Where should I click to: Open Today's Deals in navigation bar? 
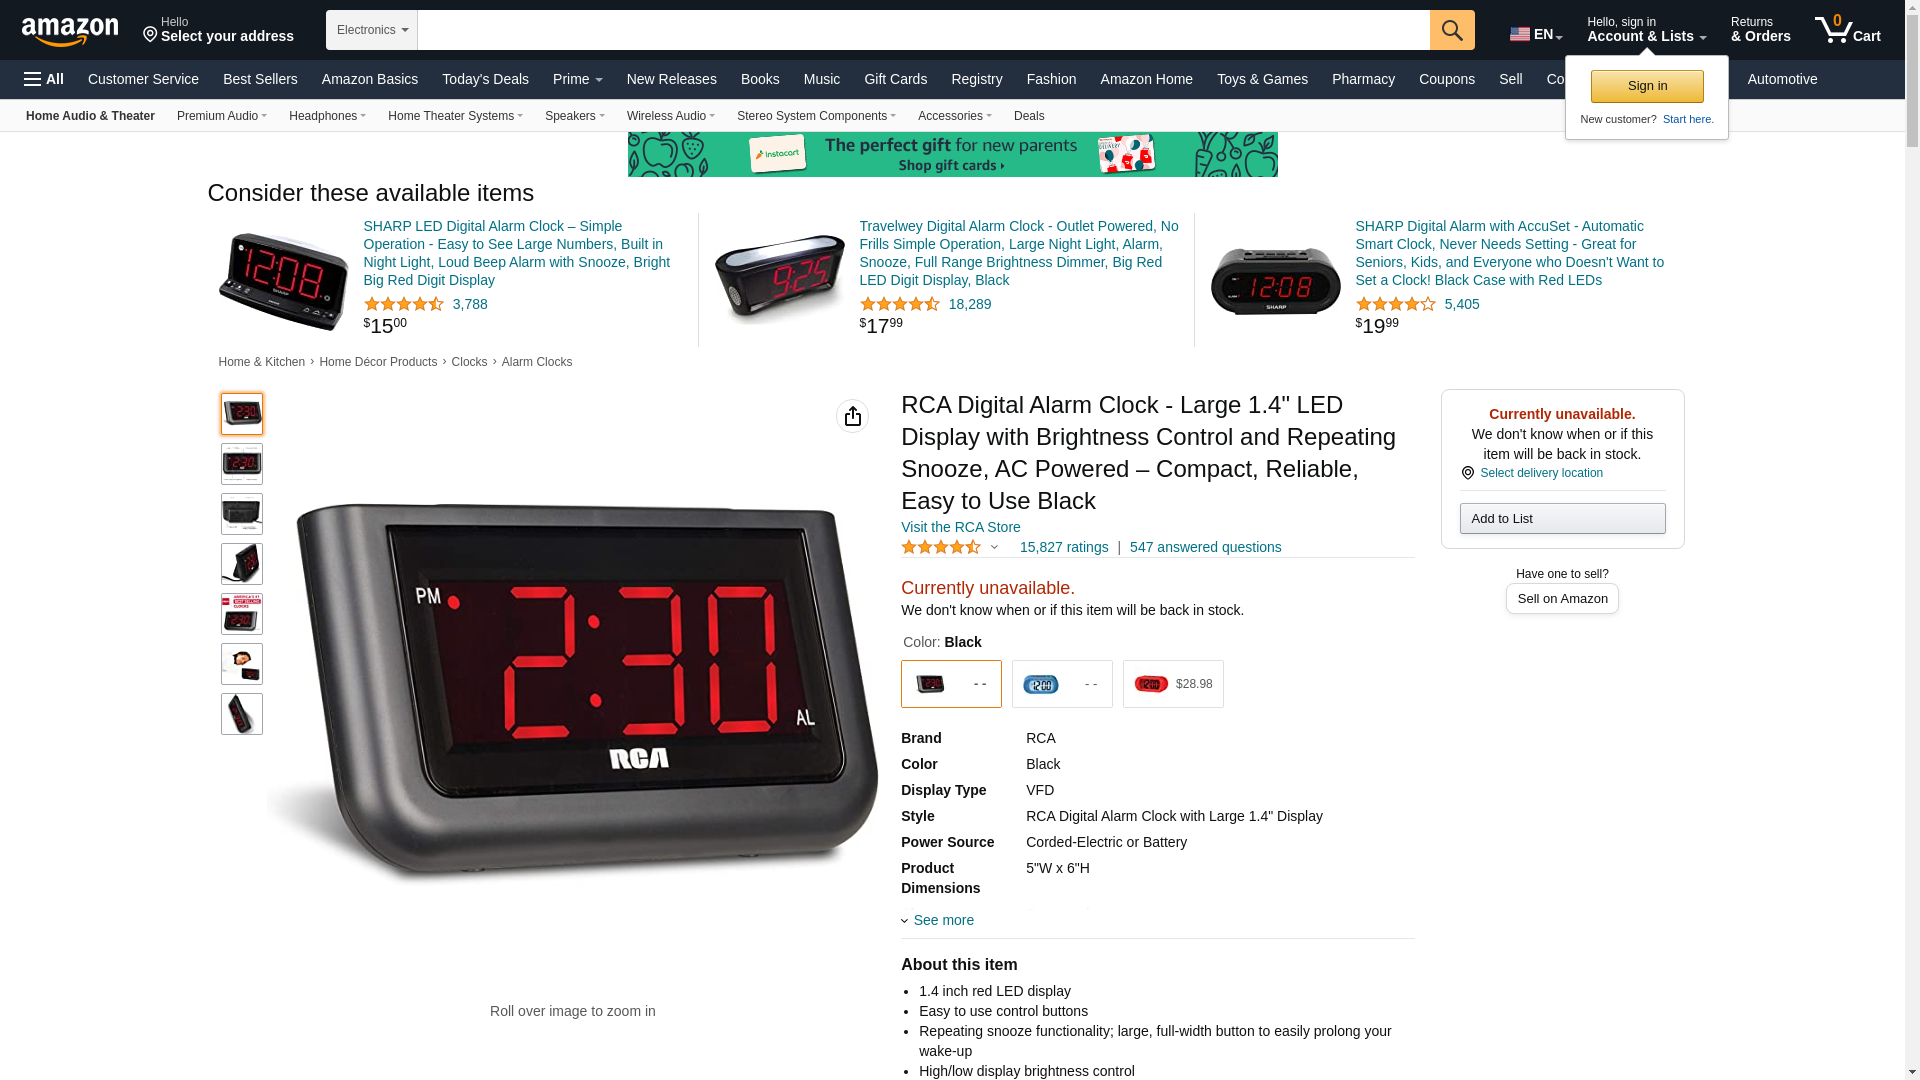point(485,79)
